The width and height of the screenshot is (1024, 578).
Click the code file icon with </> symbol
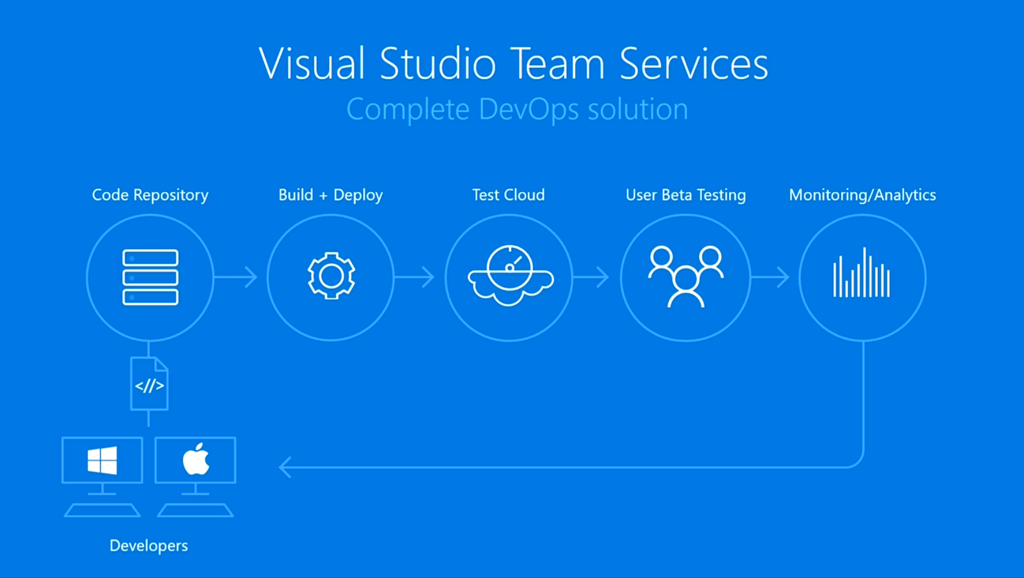pos(150,384)
